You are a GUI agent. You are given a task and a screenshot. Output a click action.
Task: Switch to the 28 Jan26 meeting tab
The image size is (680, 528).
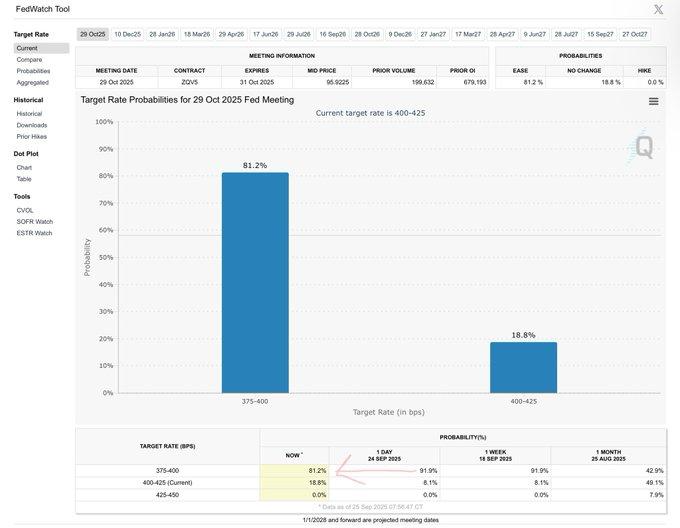162,34
